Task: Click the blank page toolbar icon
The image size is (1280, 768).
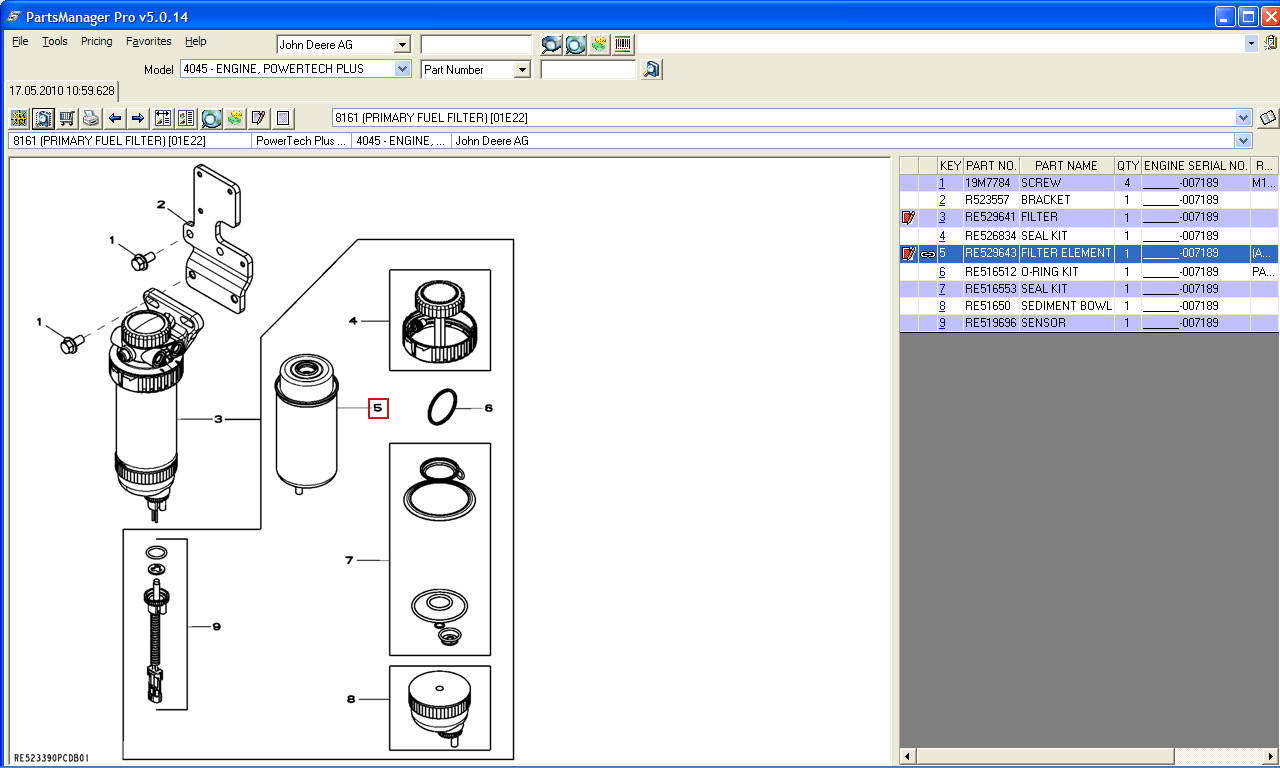Action: pyautogui.click(x=283, y=118)
